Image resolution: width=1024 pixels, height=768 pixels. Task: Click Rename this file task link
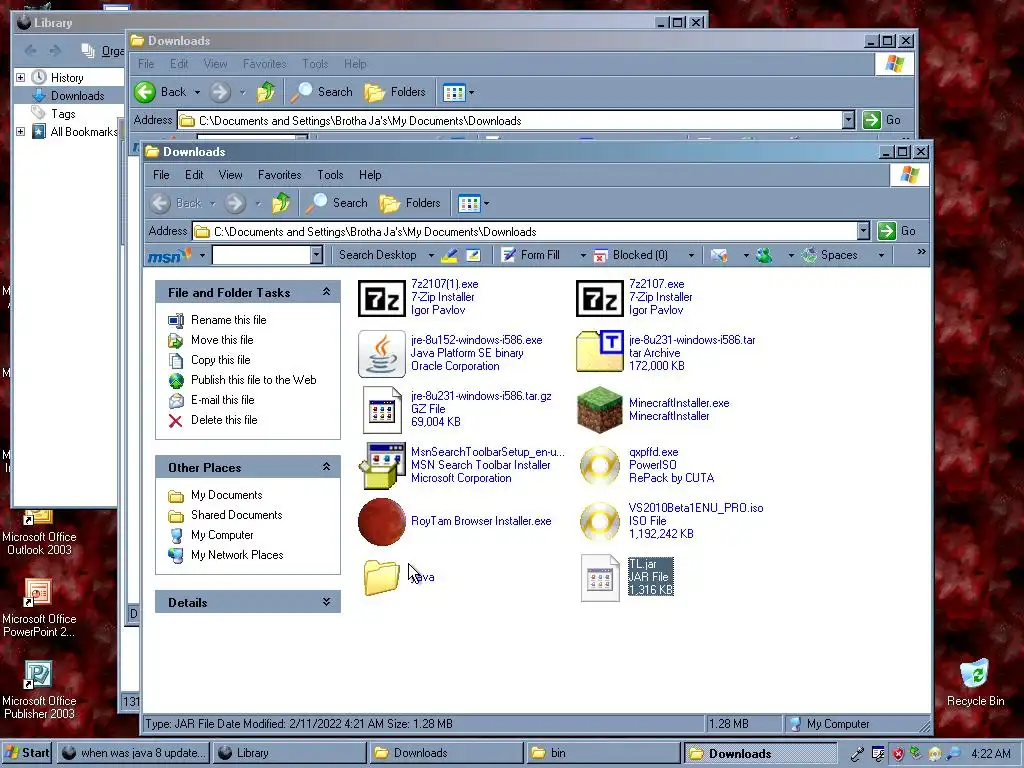click(229, 320)
